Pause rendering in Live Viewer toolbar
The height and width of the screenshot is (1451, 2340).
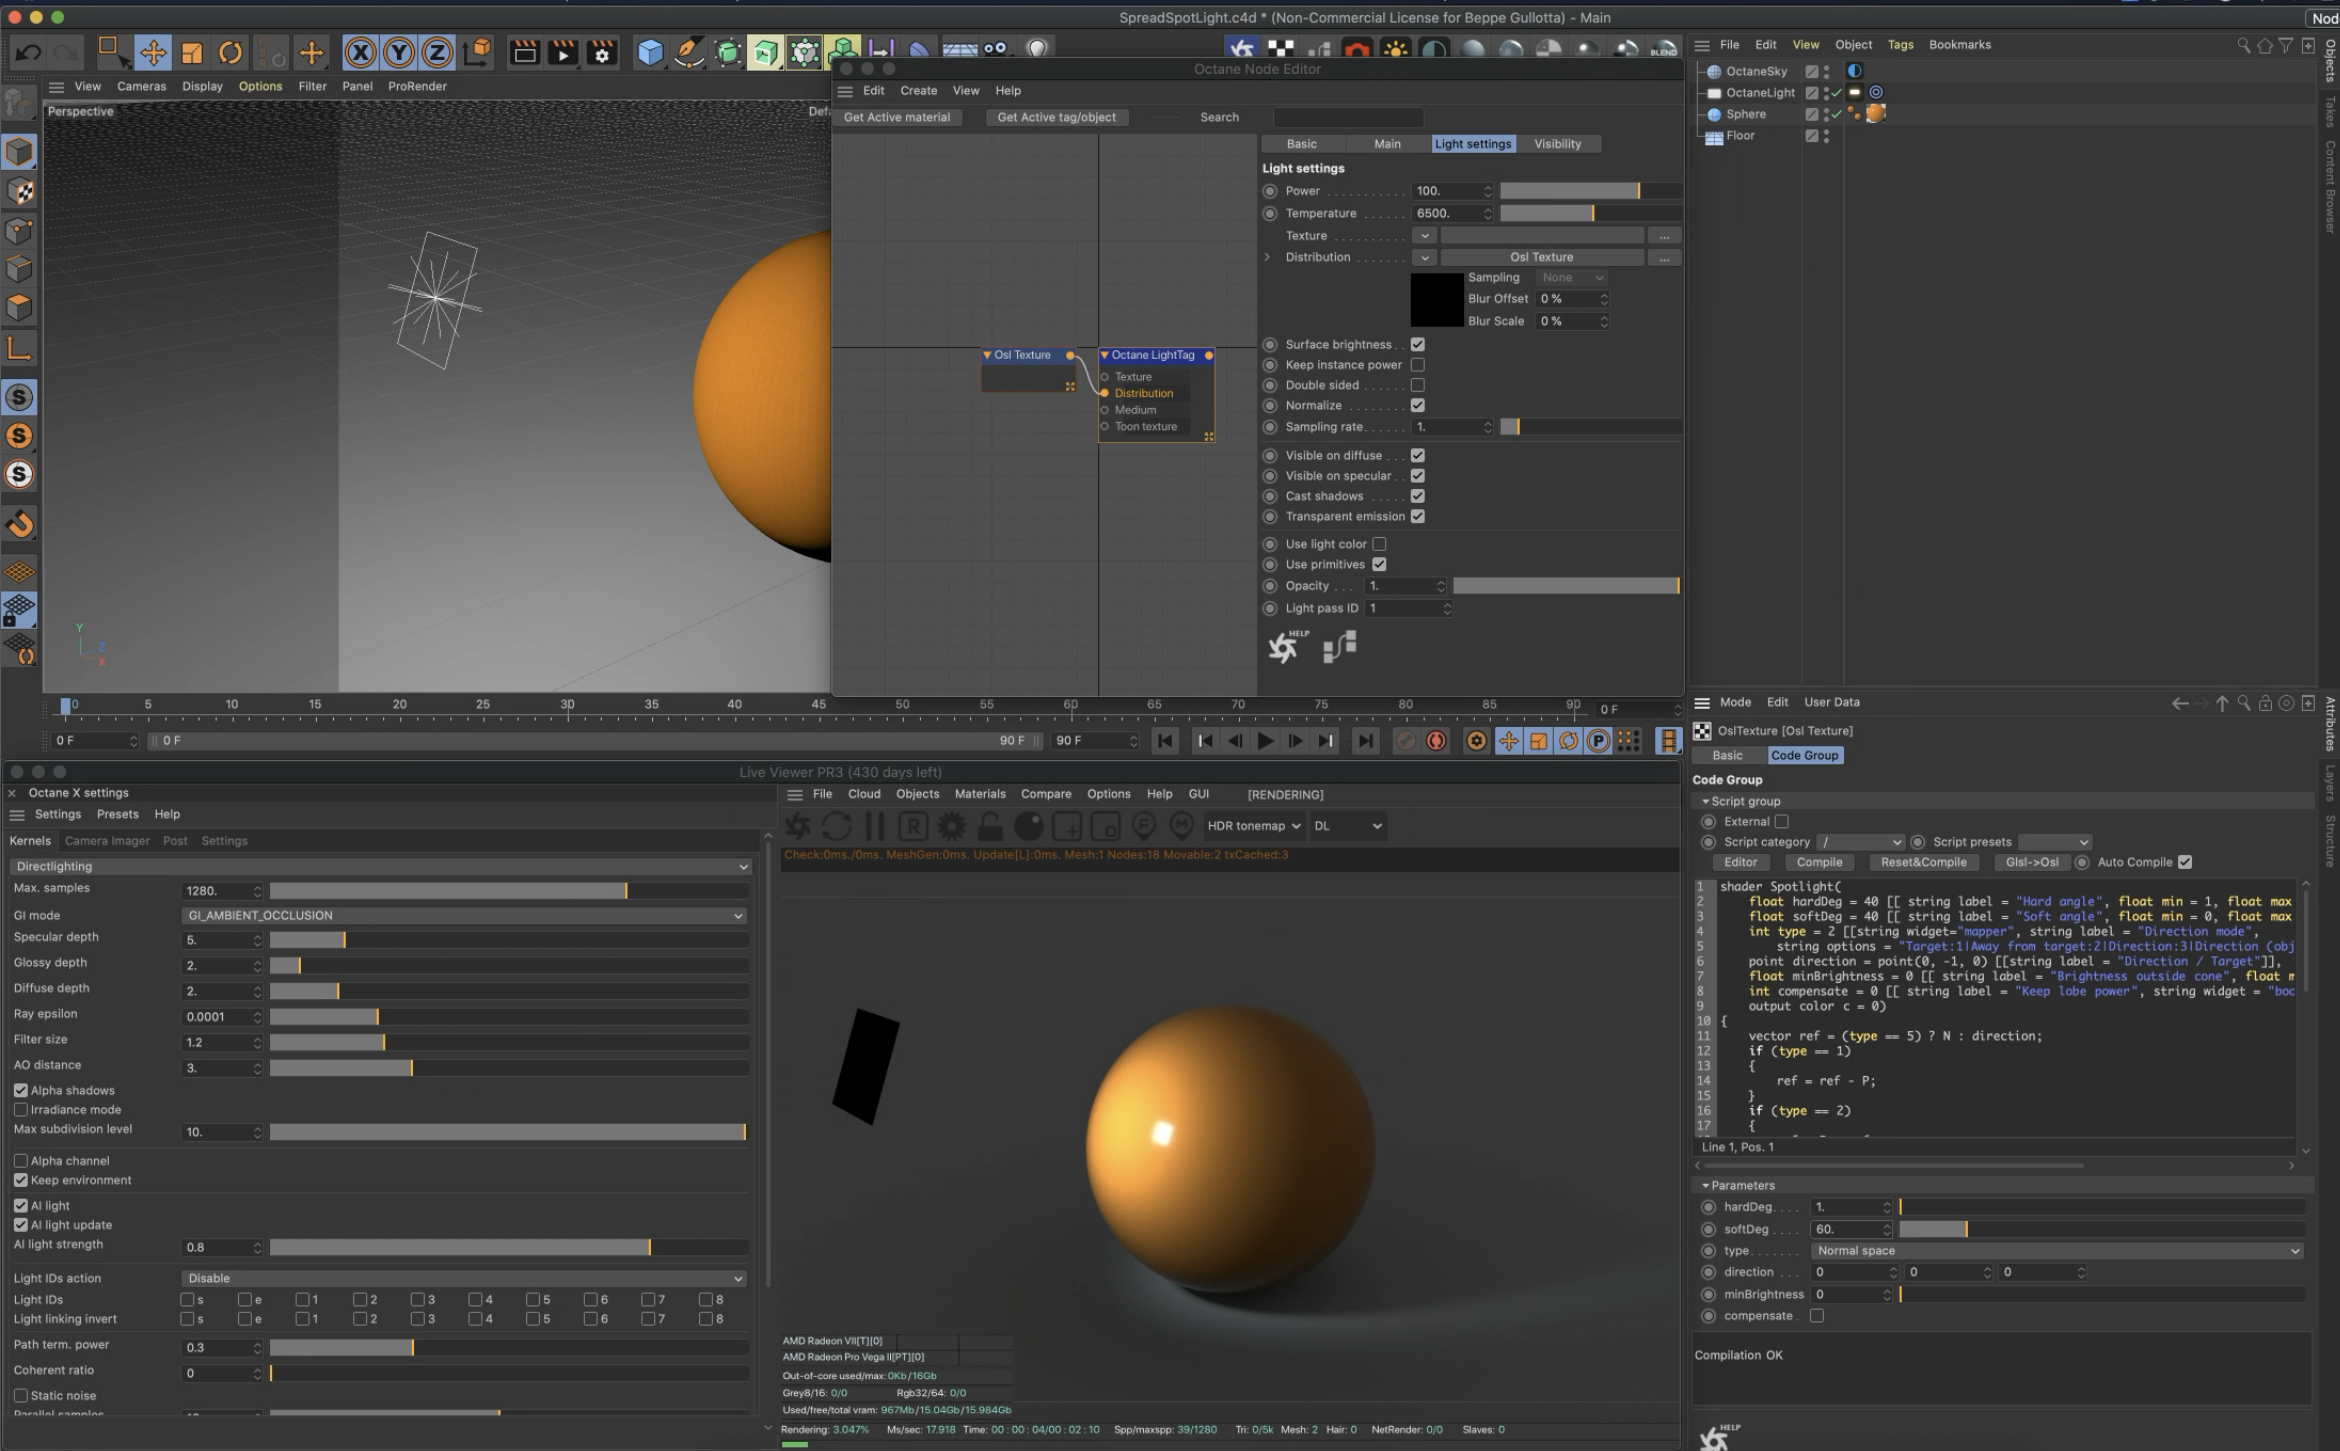pos(875,826)
